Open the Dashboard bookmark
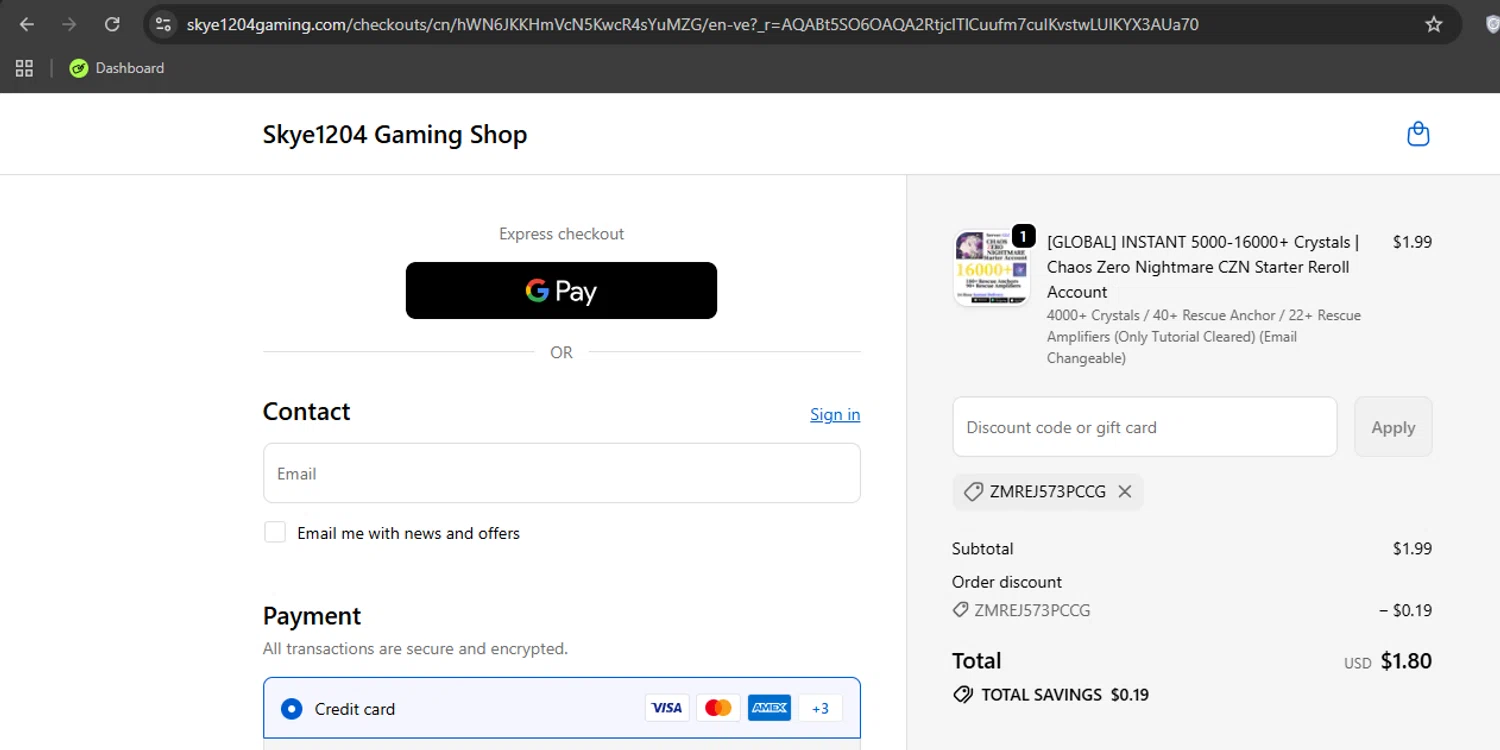1500x750 pixels. 117,68
